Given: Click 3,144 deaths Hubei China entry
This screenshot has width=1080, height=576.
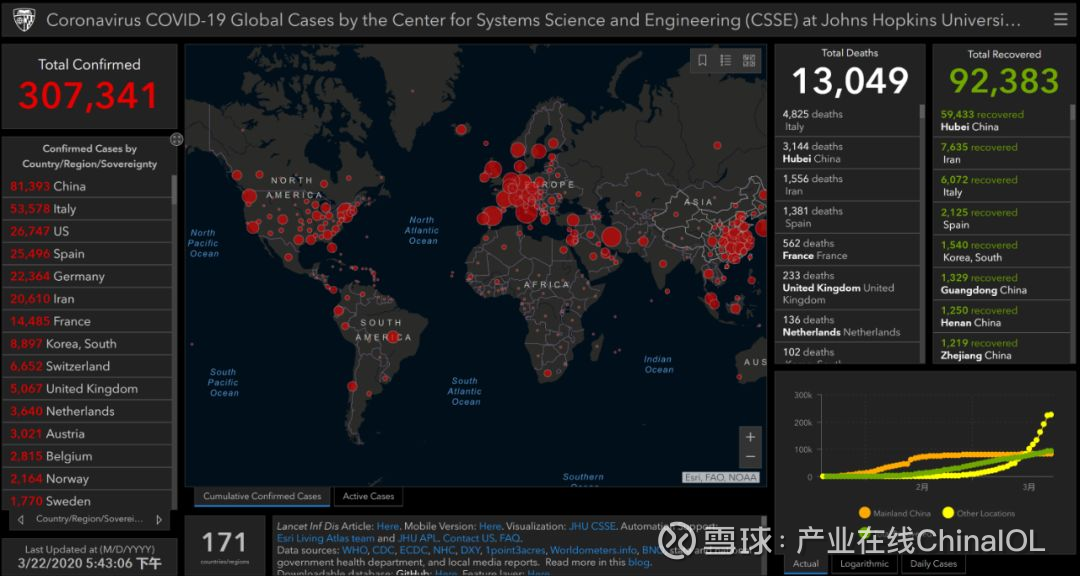Looking at the screenshot, I should pos(849,152).
